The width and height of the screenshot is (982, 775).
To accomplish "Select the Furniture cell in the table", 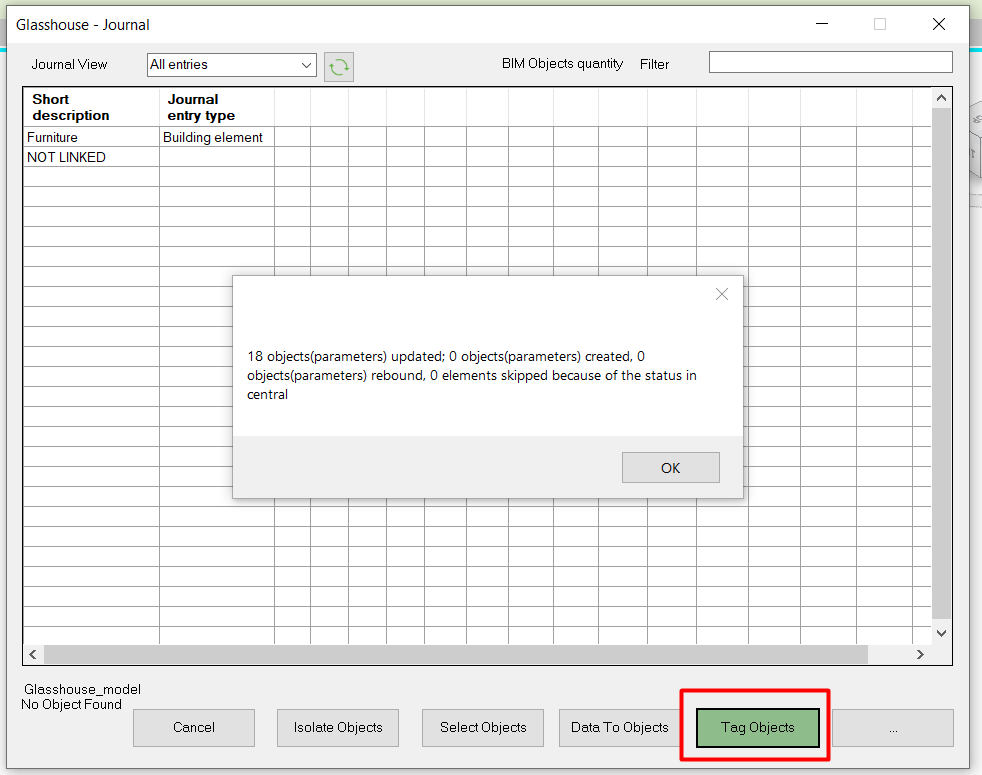I will click(x=91, y=137).
